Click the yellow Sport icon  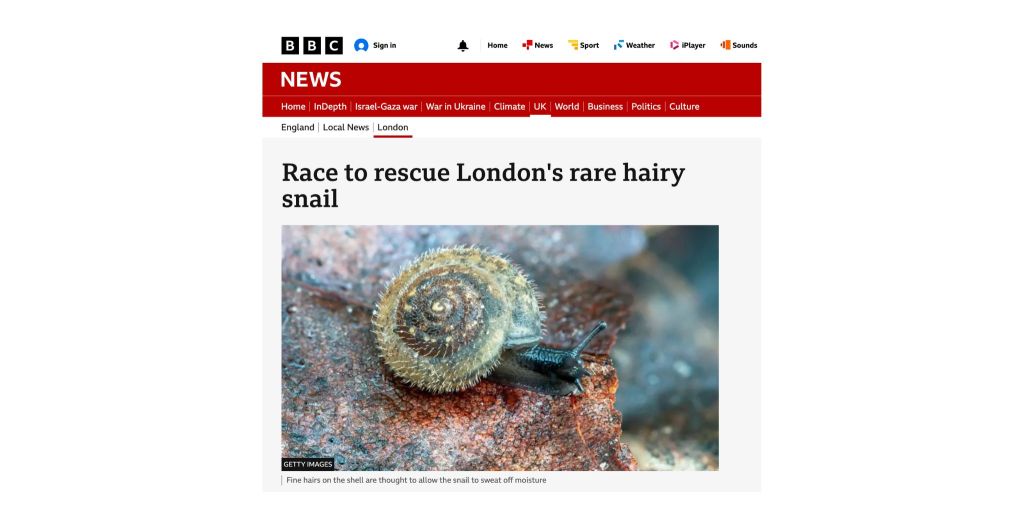[x=573, y=45]
